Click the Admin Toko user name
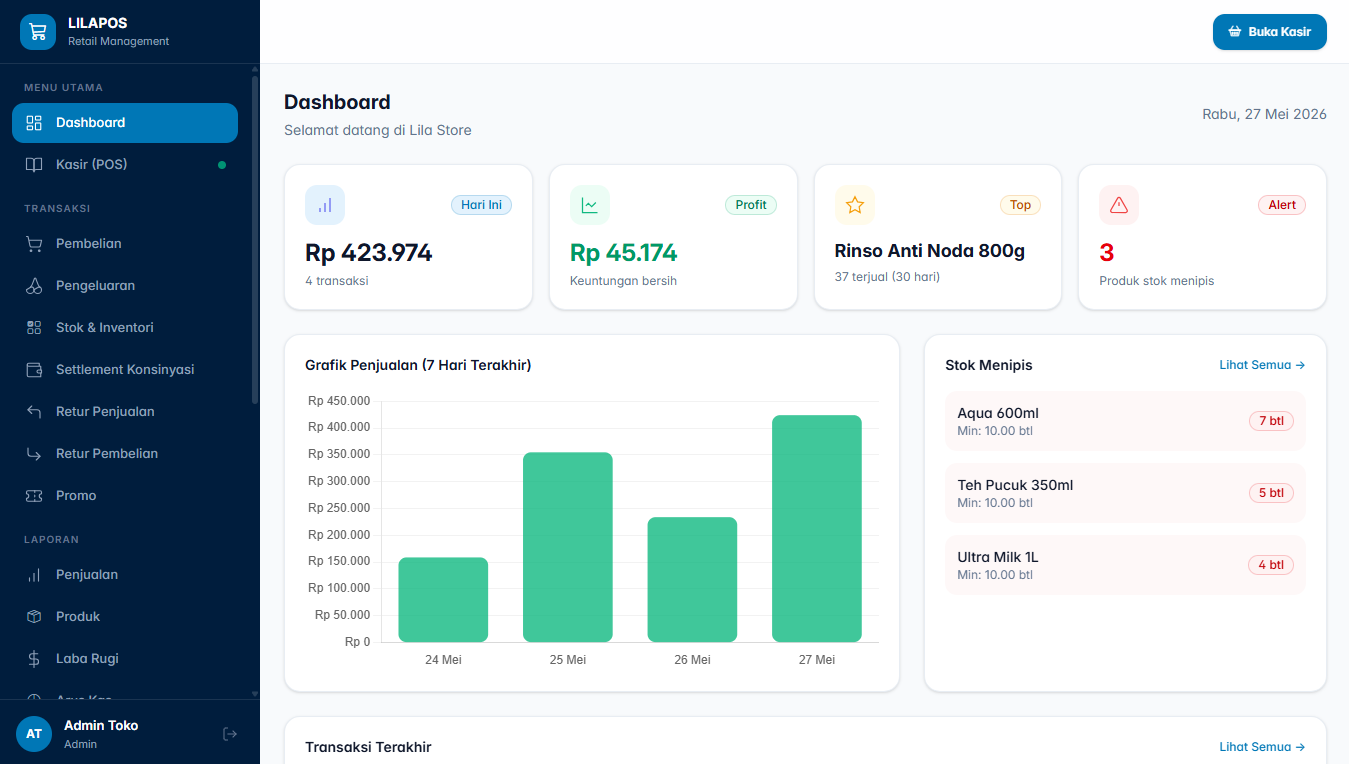The width and height of the screenshot is (1349, 764). [x=101, y=726]
